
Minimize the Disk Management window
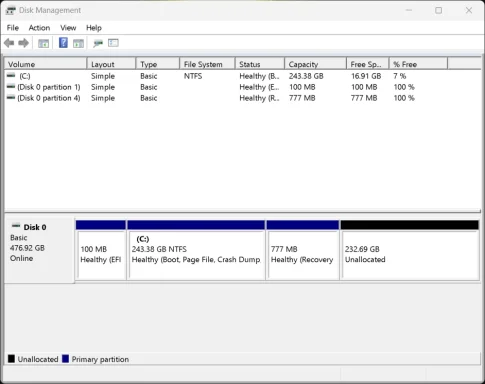click(x=409, y=10)
